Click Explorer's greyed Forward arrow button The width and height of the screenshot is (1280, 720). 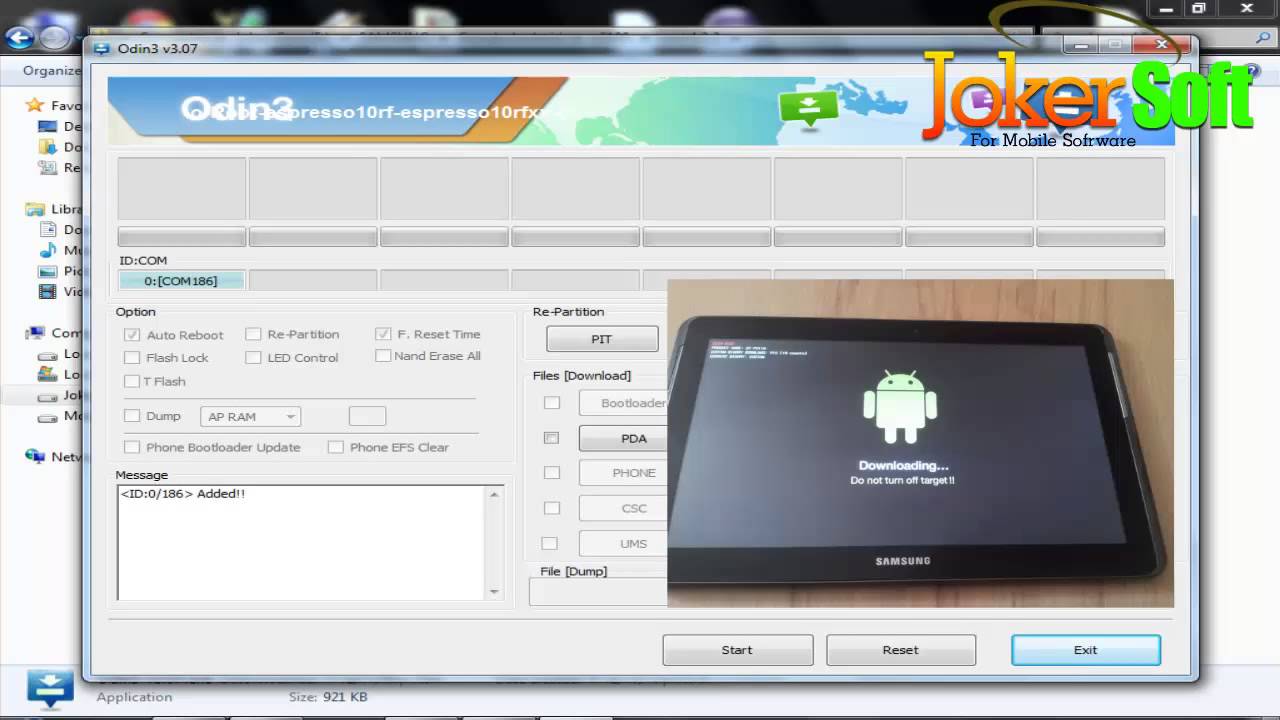click(54, 37)
